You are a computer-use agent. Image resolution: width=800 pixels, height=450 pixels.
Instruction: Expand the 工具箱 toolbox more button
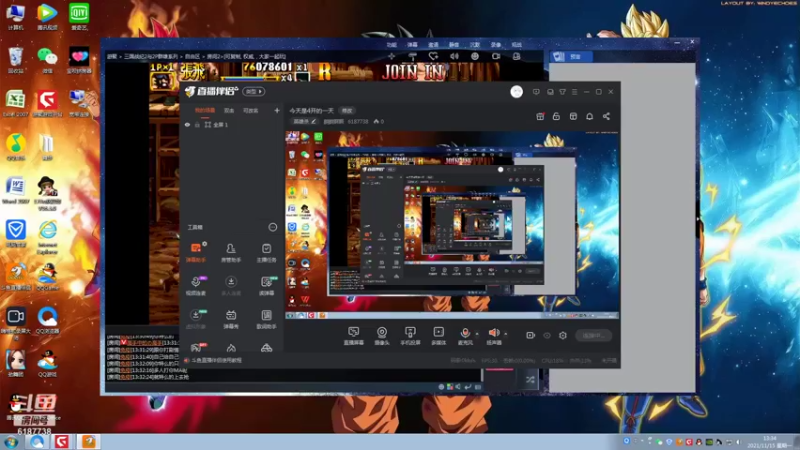tap(272, 227)
